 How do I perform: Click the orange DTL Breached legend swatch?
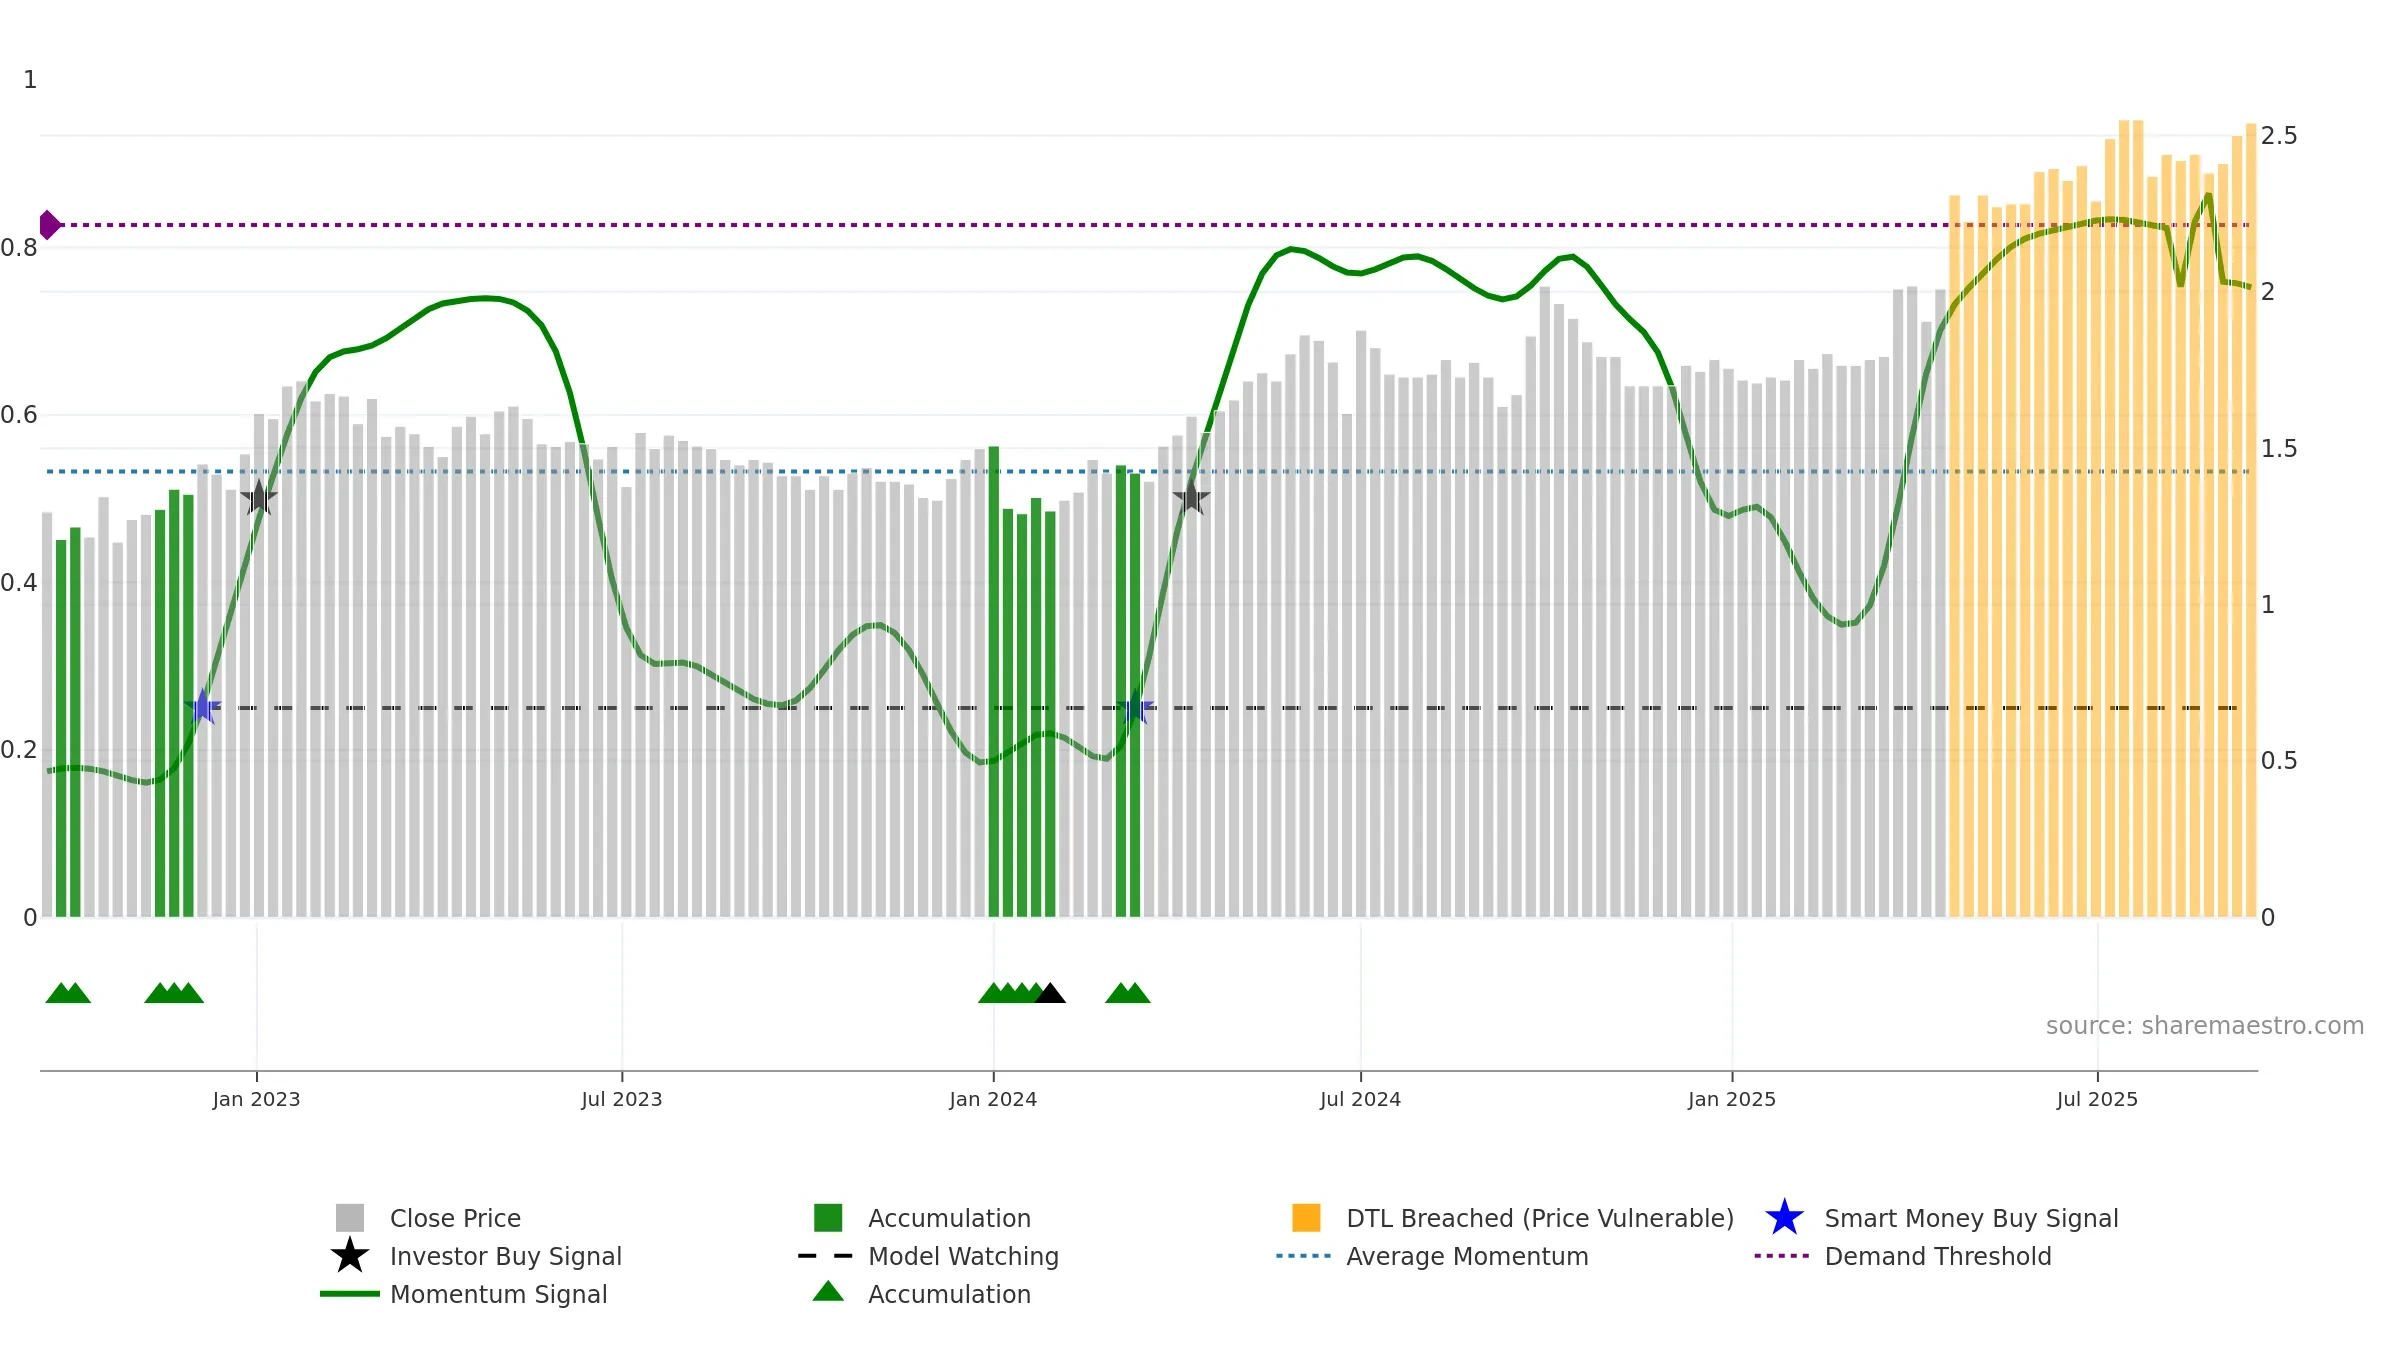1306,1218
